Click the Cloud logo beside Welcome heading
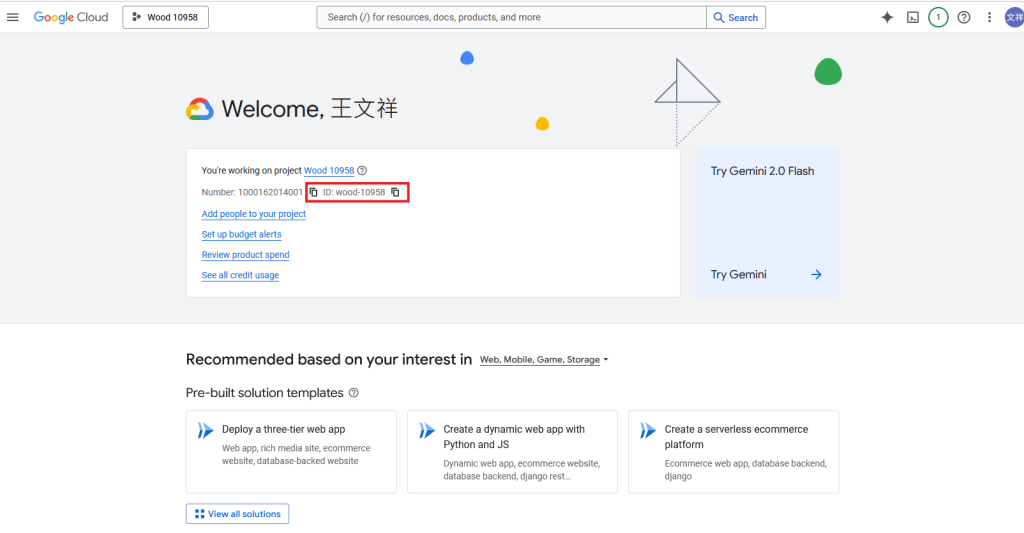Screen dimensions: 1024x533 pos(200,109)
